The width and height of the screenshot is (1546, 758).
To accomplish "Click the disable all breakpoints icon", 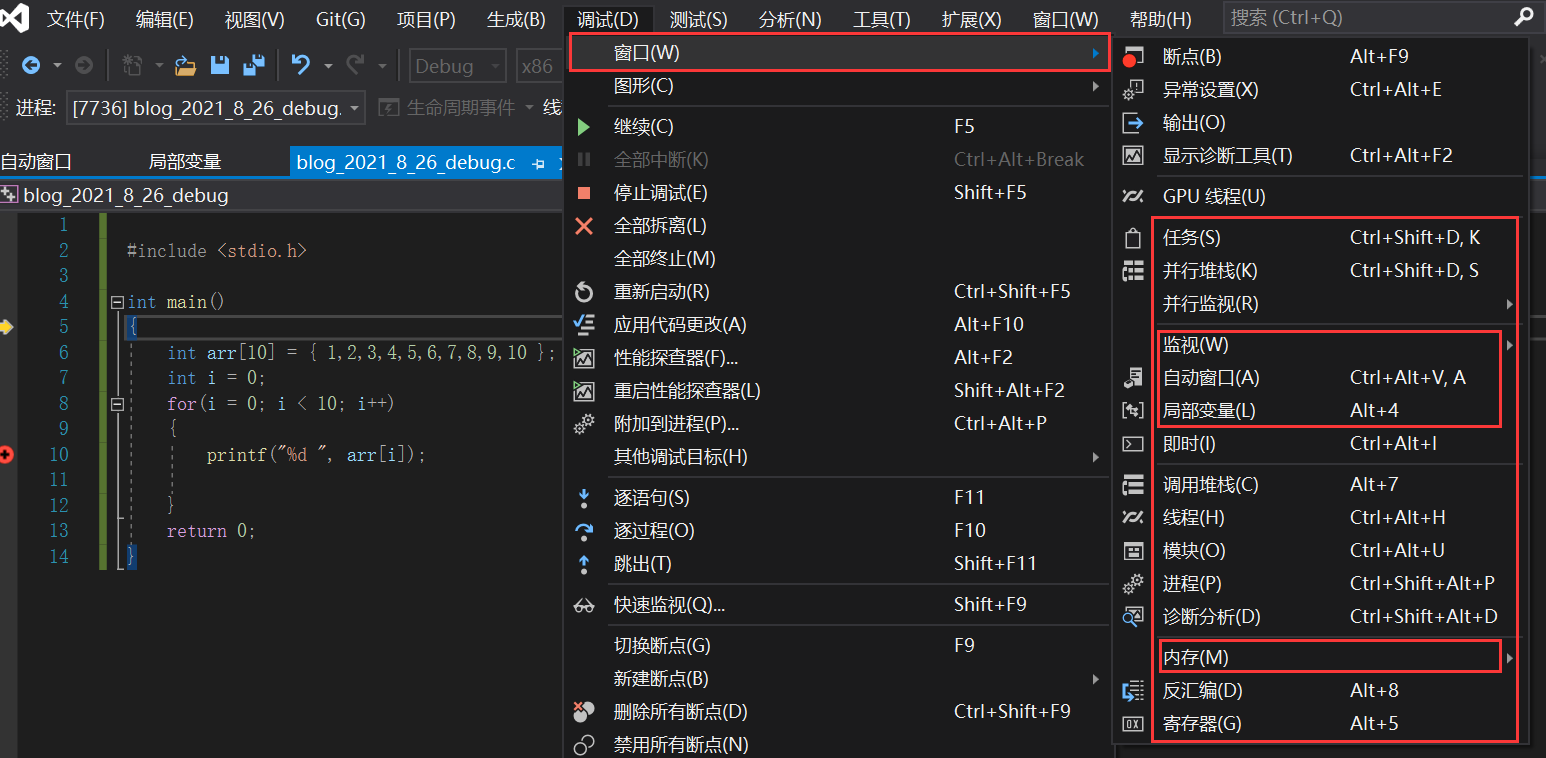I will click(584, 745).
